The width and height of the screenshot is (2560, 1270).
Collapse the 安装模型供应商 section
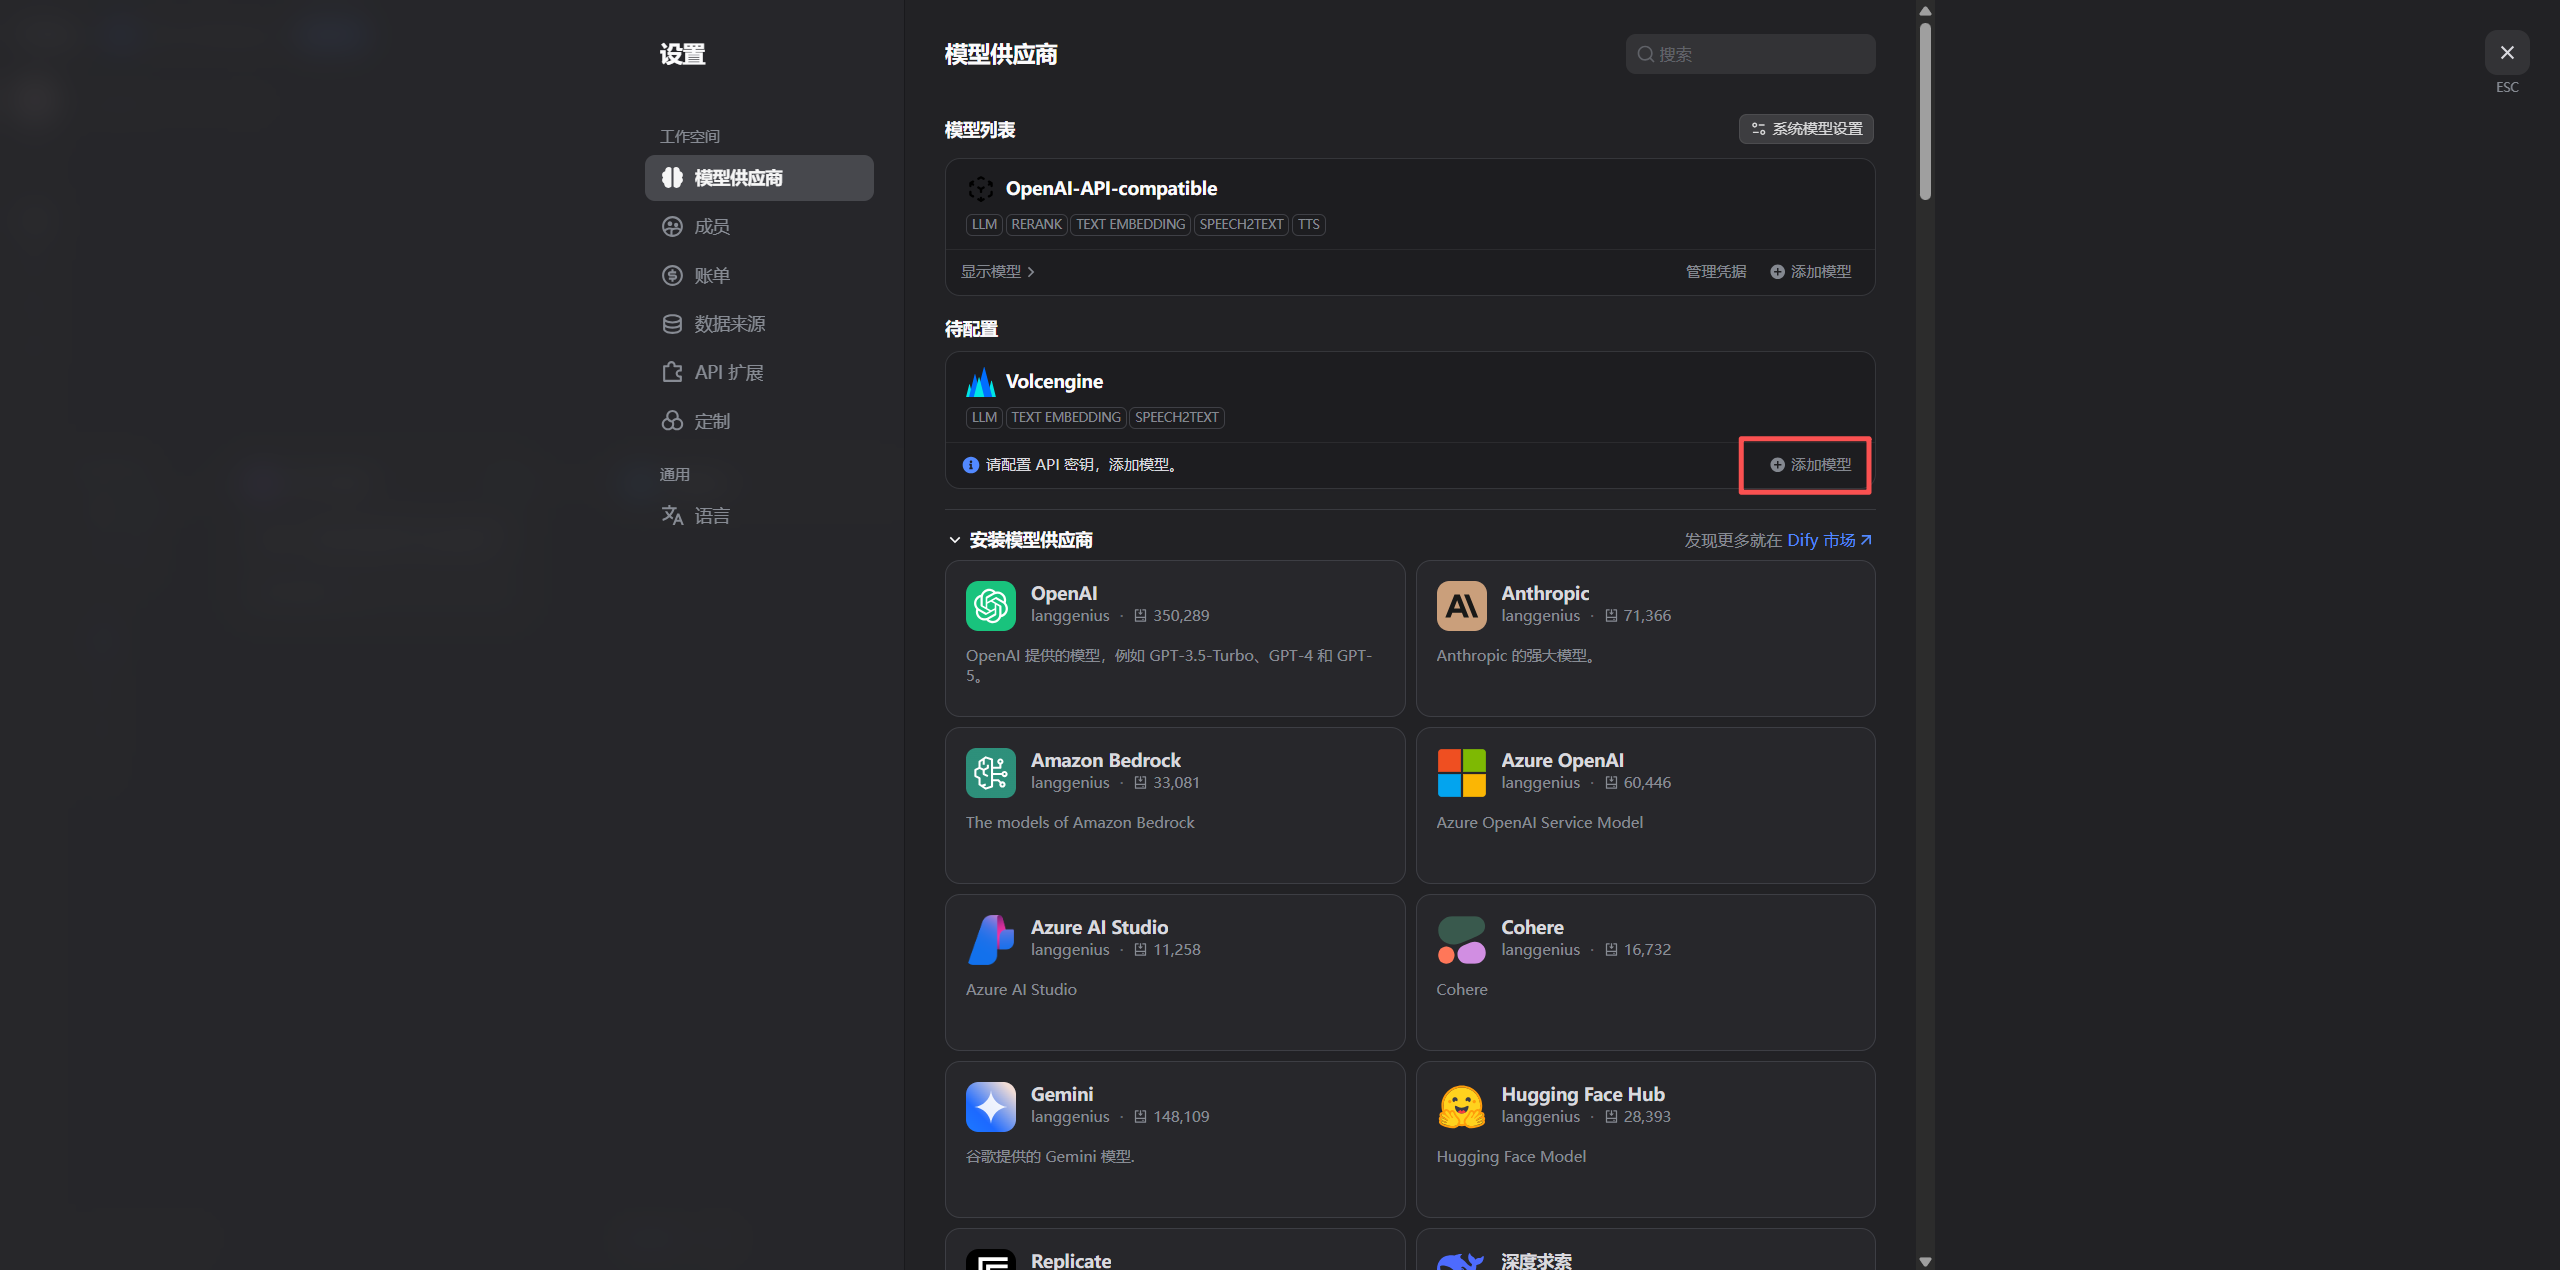(x=955, y=540)
